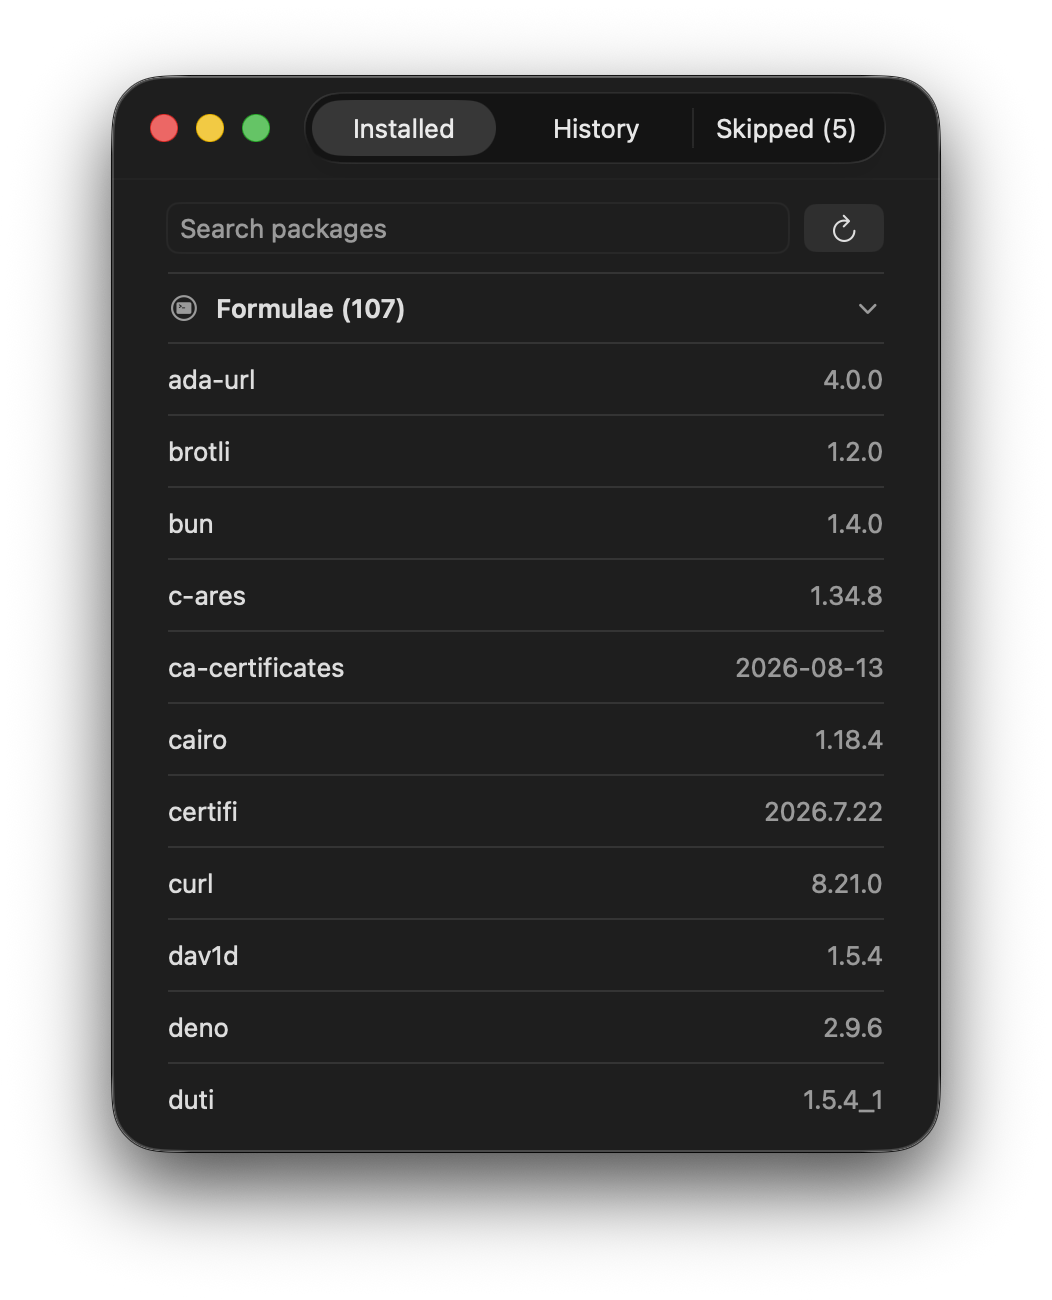Maximize the window with green button
This screenshot has width=1052, height=1300.
tap(256, 128)
